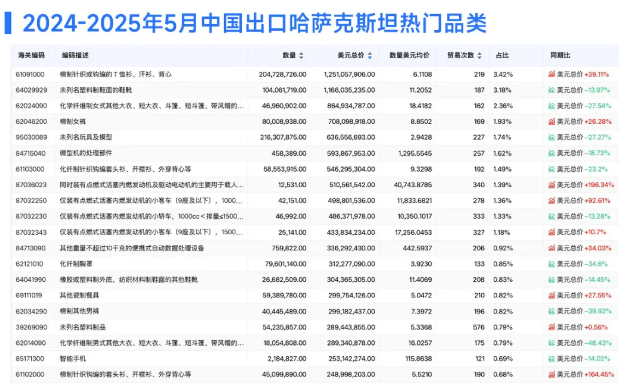Select customs code 85171300
619x383 pixels.
tap(30, 359)
